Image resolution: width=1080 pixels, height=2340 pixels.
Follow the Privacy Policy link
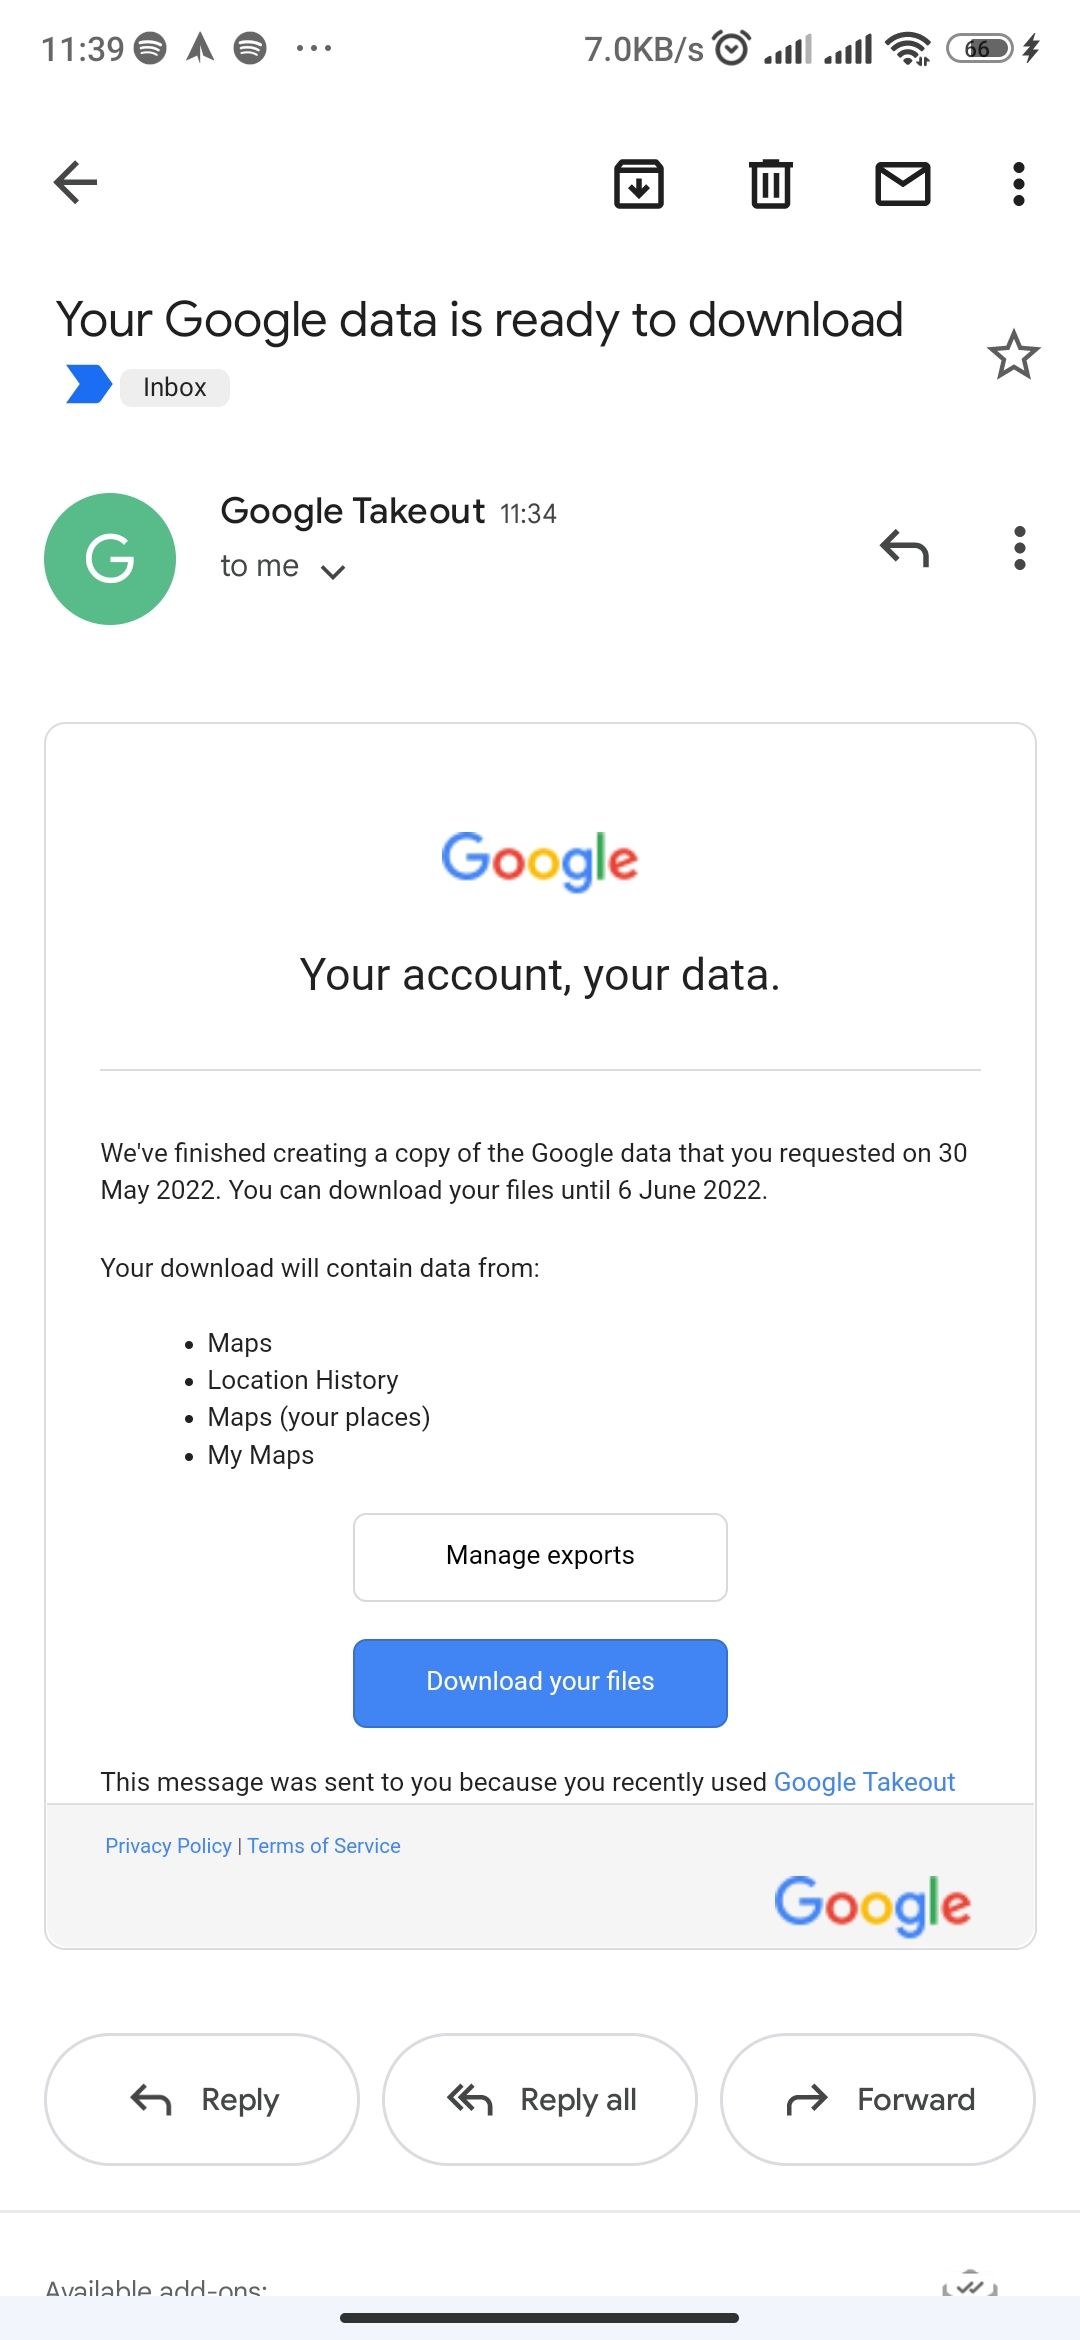(168, 1845)
